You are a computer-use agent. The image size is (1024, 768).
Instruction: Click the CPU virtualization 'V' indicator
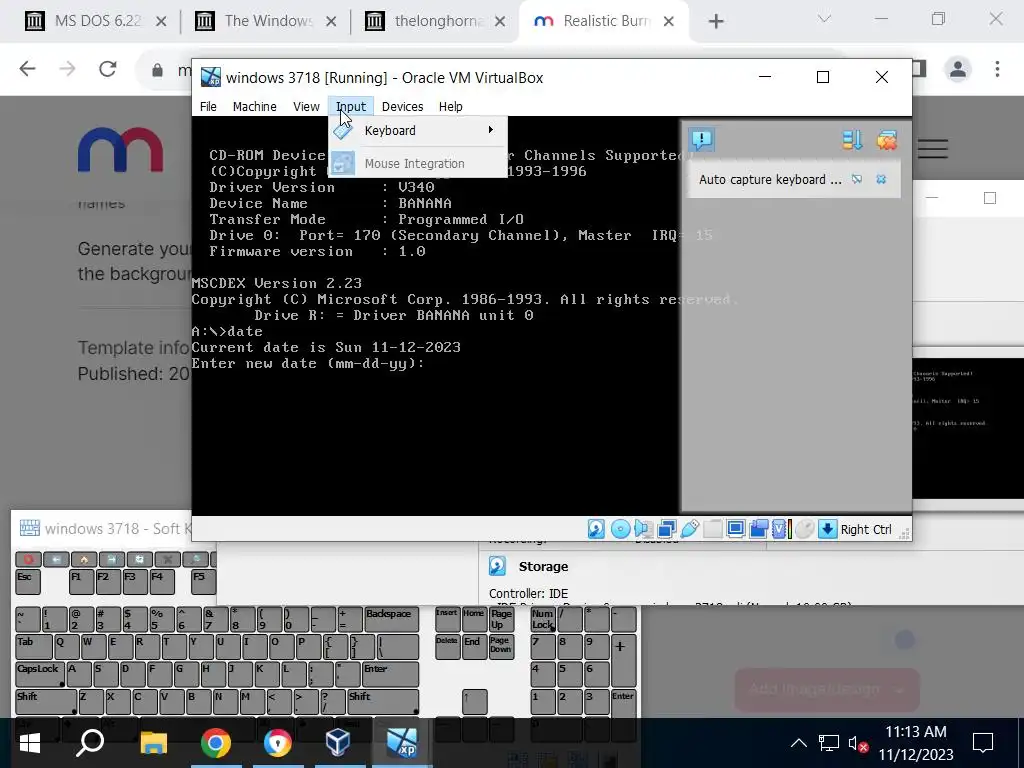pyautogui.click(x=781, y=529)
